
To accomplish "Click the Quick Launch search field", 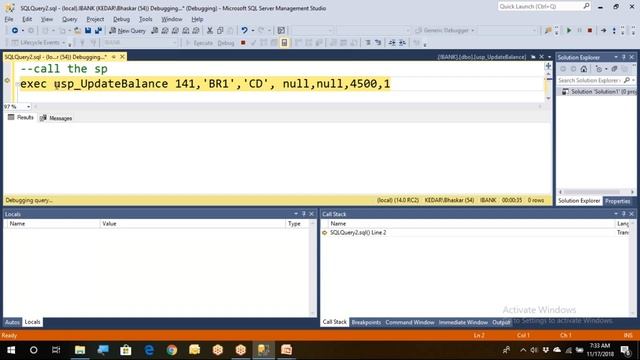I will 544,6.
